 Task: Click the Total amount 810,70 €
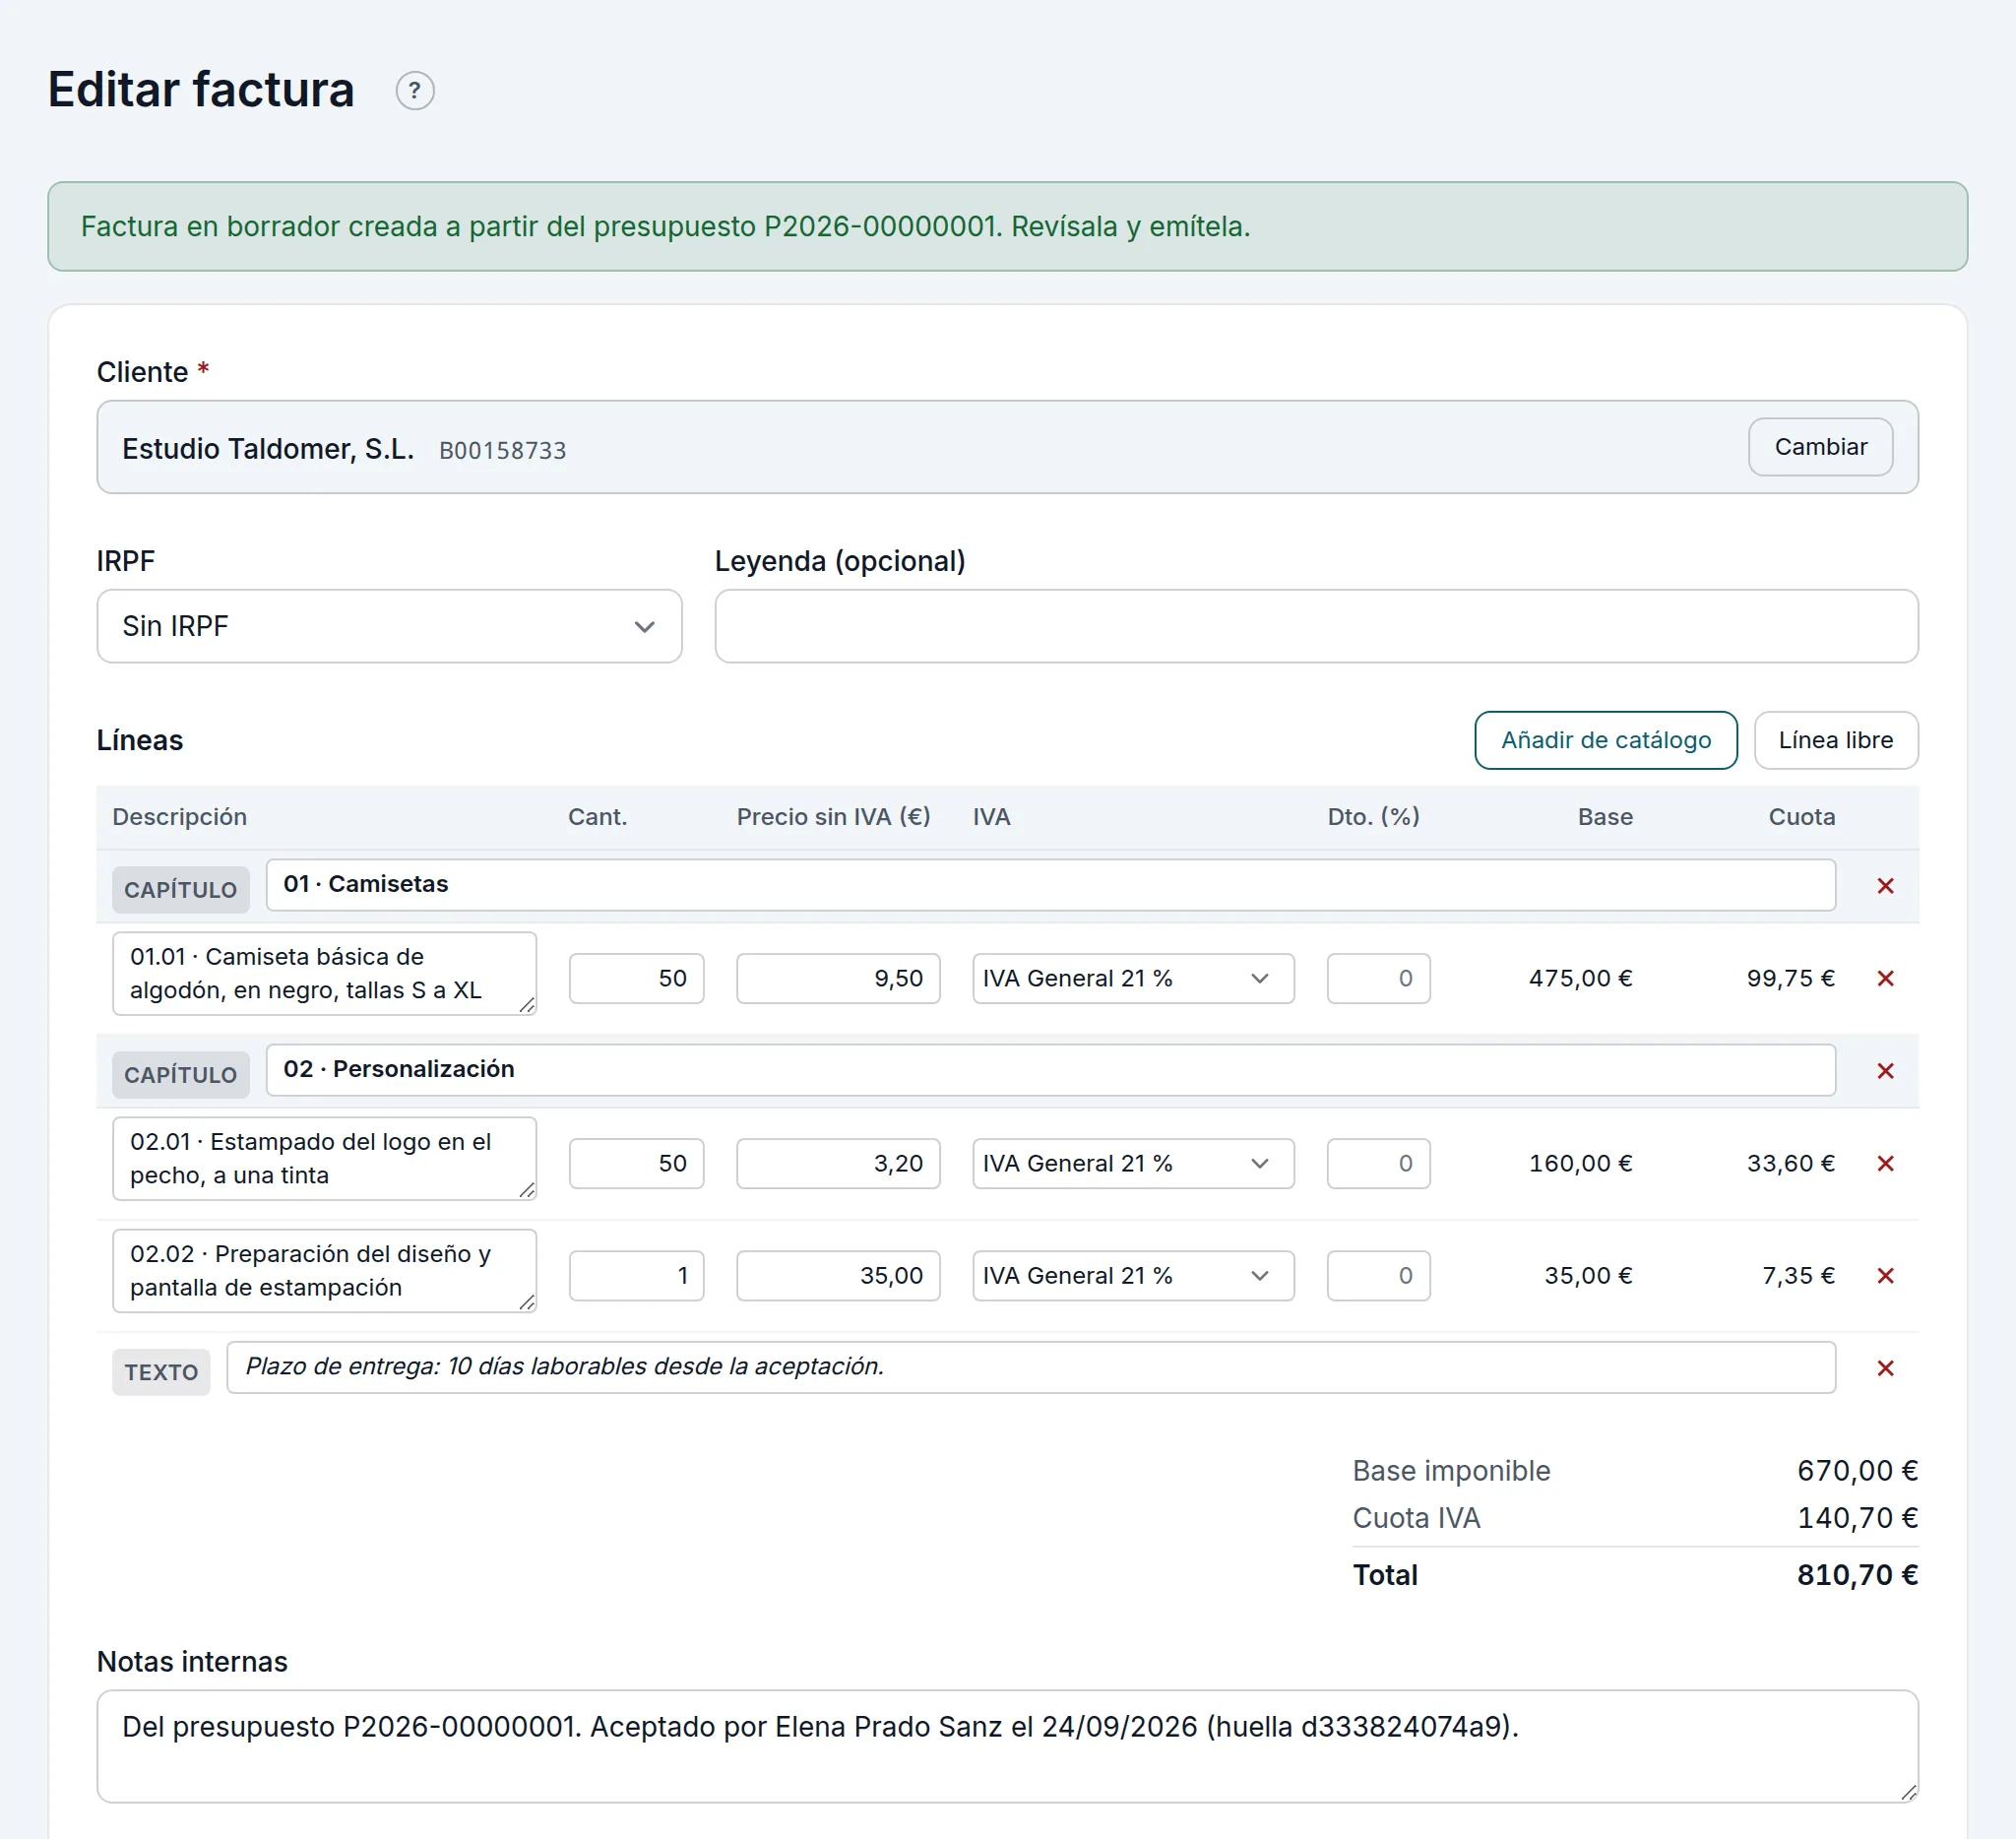[x=1857, y=1575]
